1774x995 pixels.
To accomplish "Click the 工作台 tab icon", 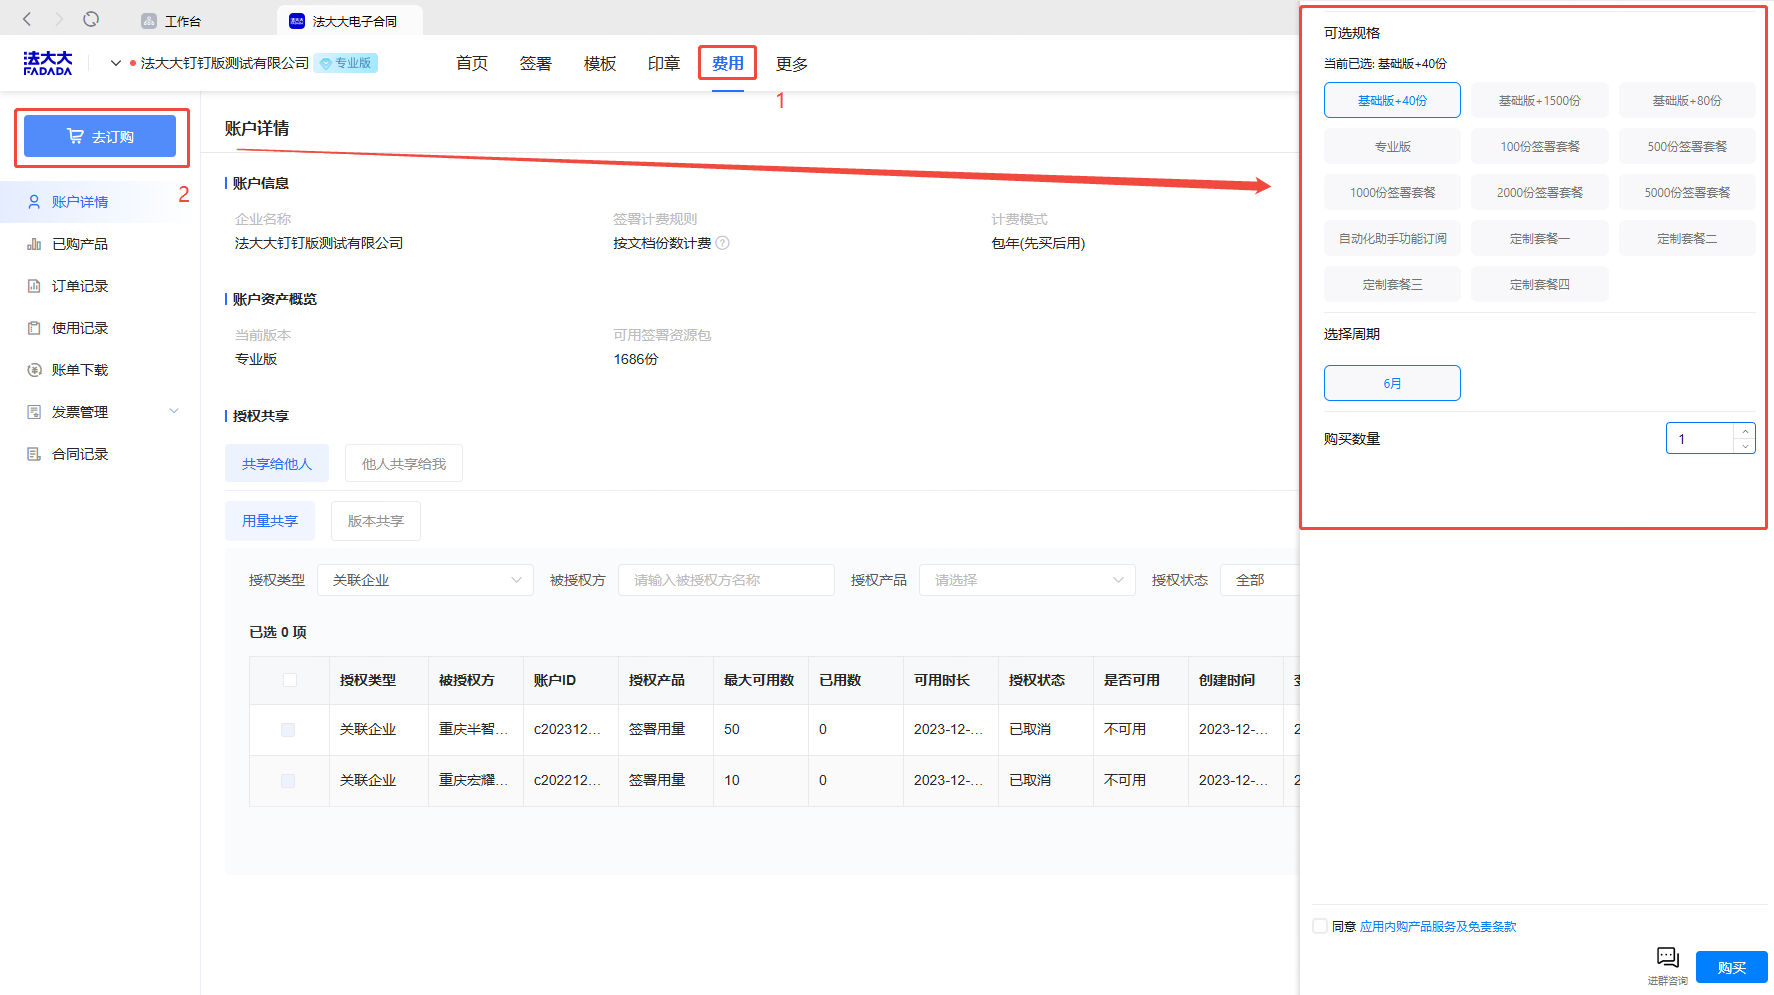I will [149, 21].
